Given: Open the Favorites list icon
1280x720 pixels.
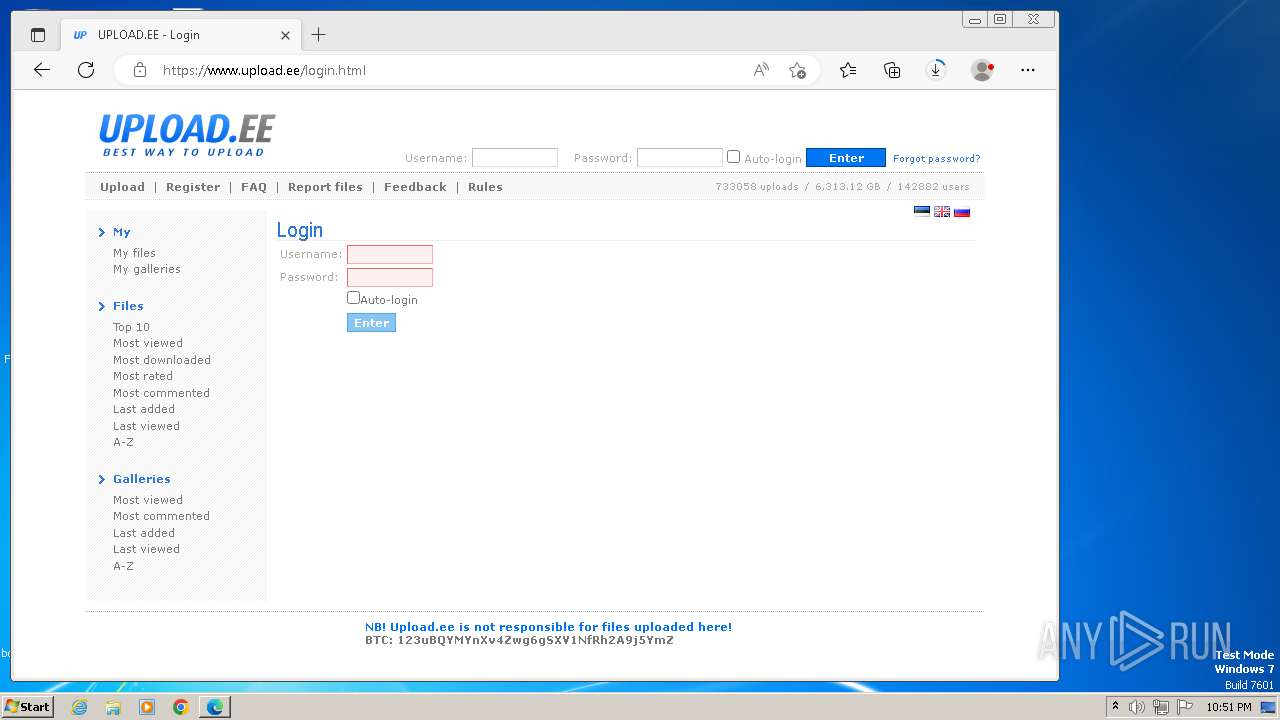Looking at the screenshot, I should (x=848, y=70).
